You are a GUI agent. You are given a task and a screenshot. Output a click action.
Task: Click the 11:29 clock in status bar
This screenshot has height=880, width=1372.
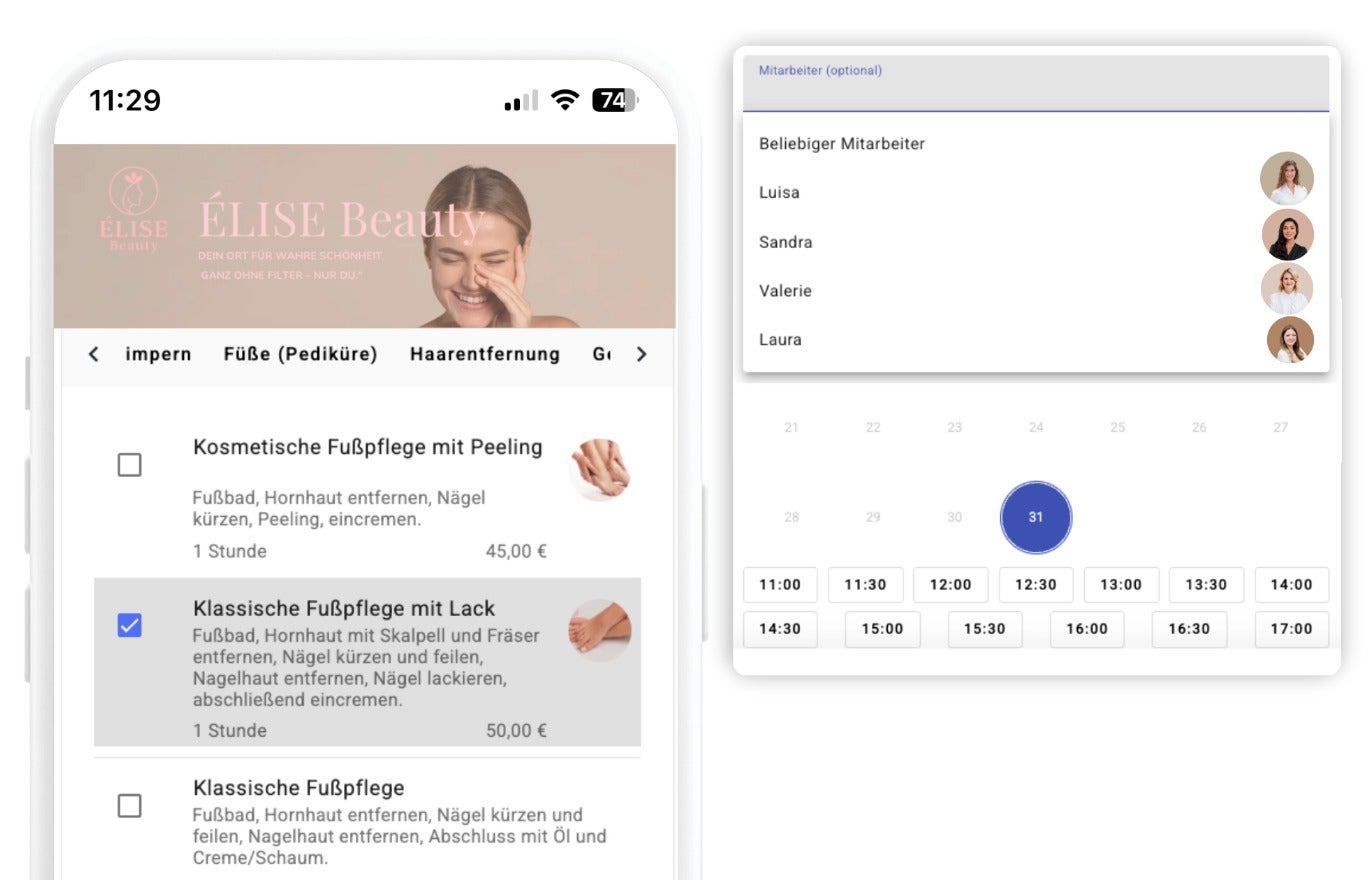point(125,100)
